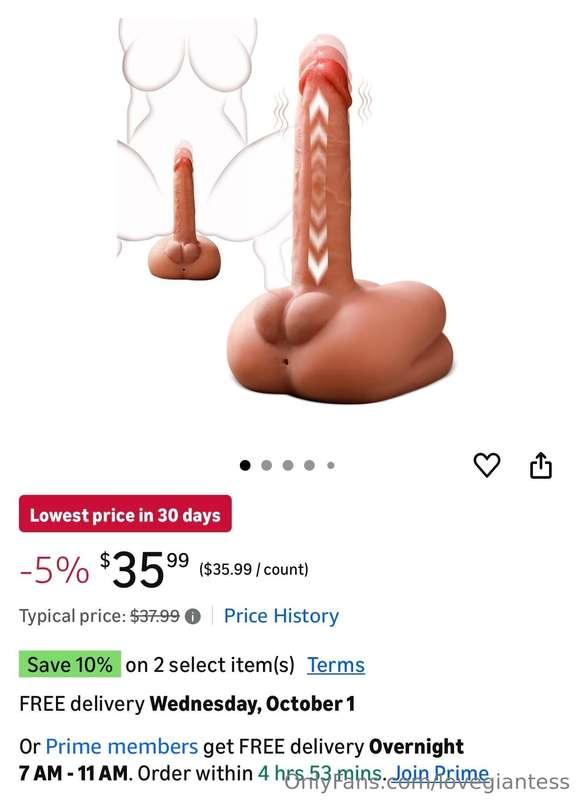
Task: Open the Price History link
Action: pos(281,616)
